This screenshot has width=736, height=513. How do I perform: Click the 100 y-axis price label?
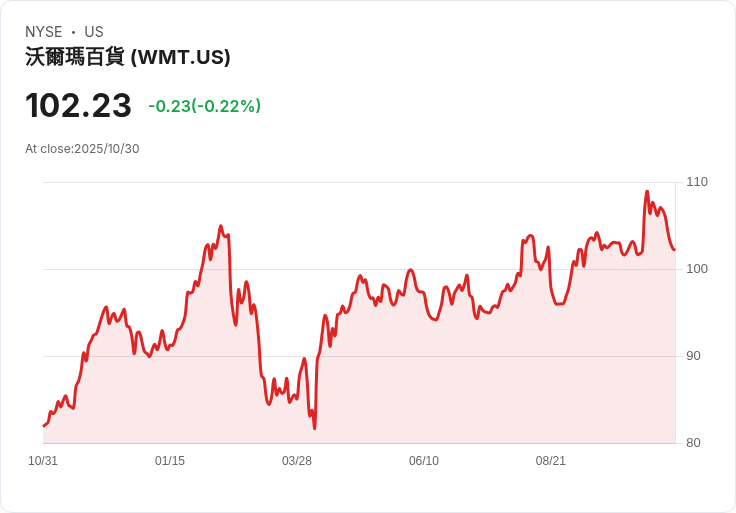pyautogui.click(x=697, y=269)
